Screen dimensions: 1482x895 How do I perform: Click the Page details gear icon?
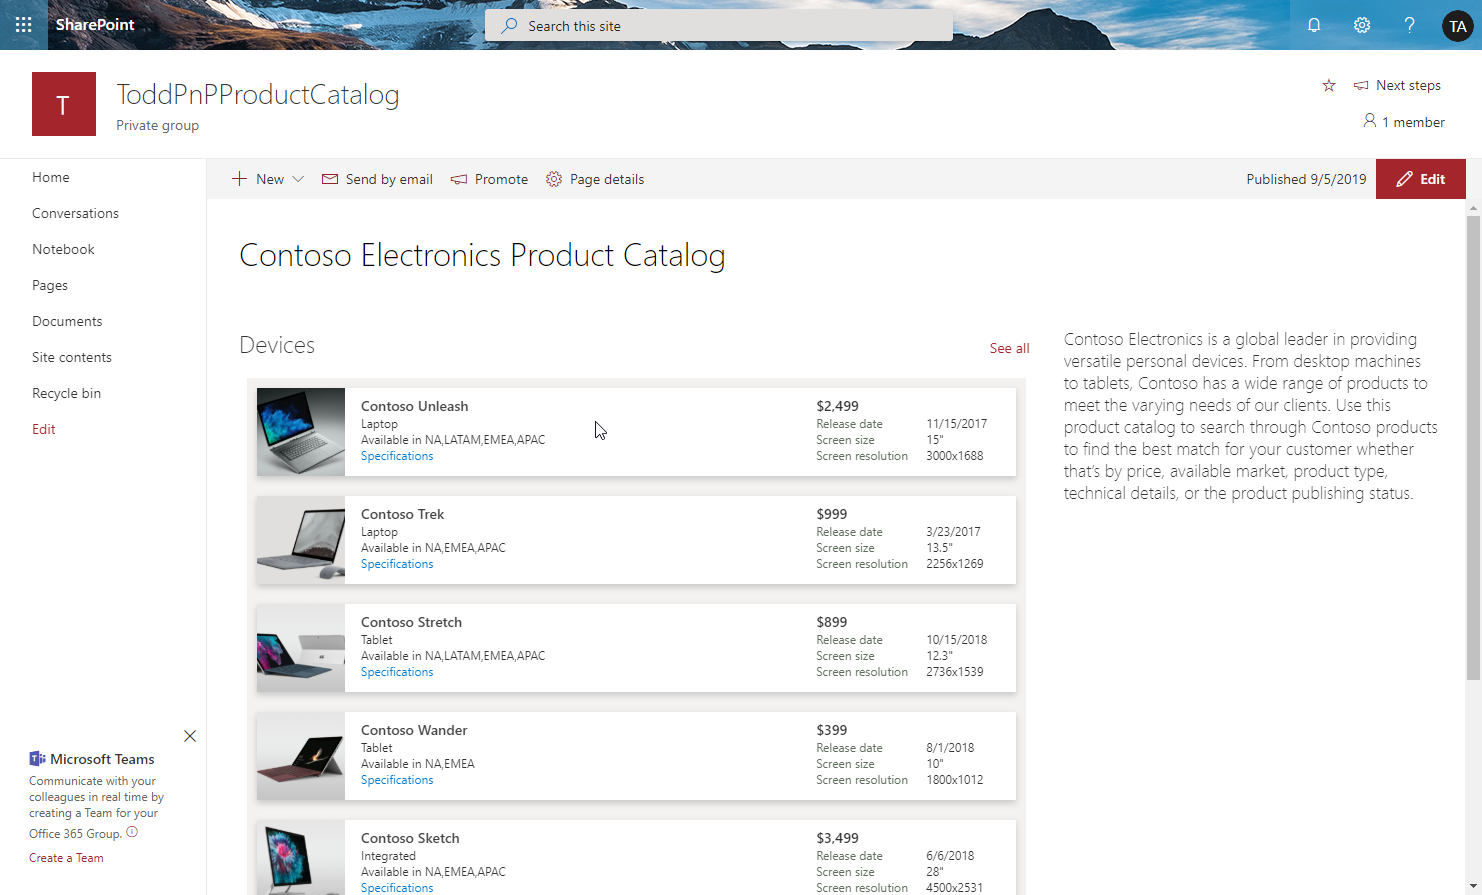pyautogui.click(x=554, y=179)
